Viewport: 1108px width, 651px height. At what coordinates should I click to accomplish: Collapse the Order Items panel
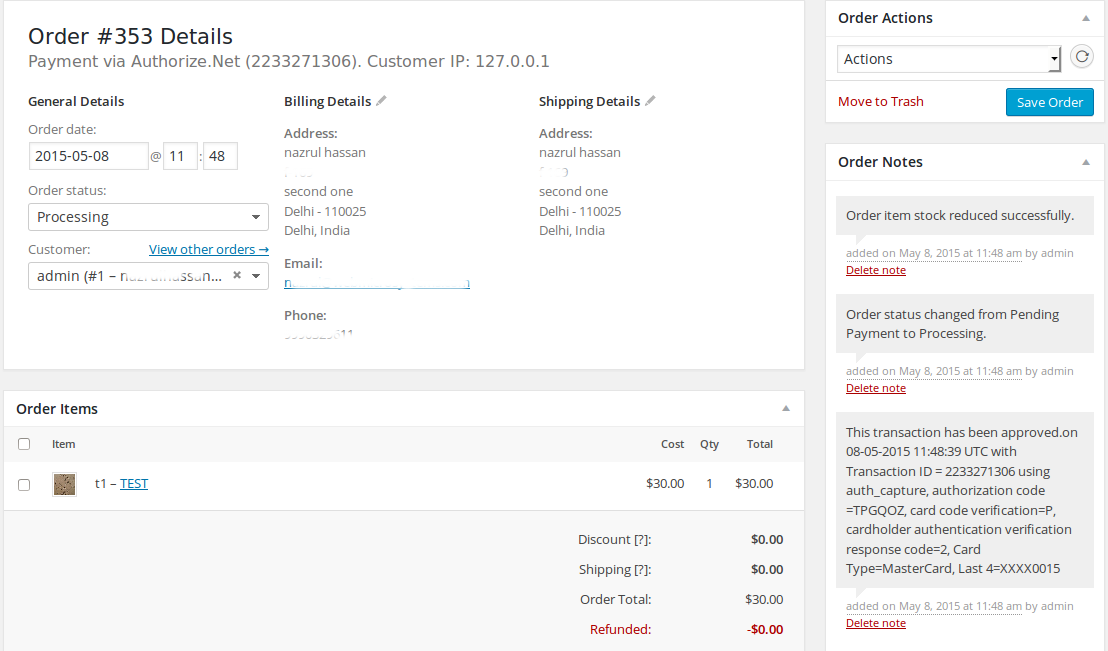tap(786, 409)
